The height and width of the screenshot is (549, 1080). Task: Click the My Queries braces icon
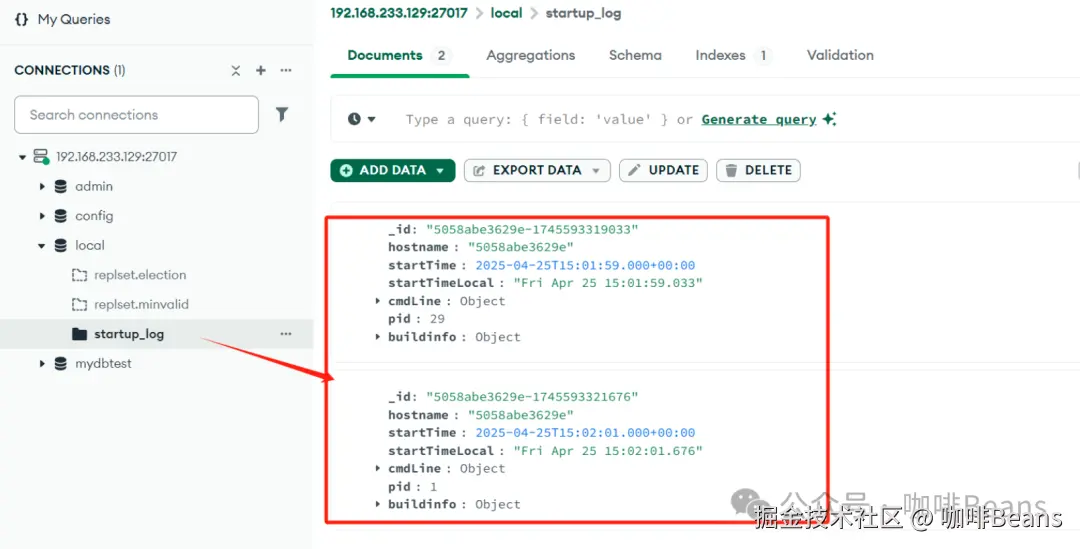pyautogui.click(x=21, y=19)
